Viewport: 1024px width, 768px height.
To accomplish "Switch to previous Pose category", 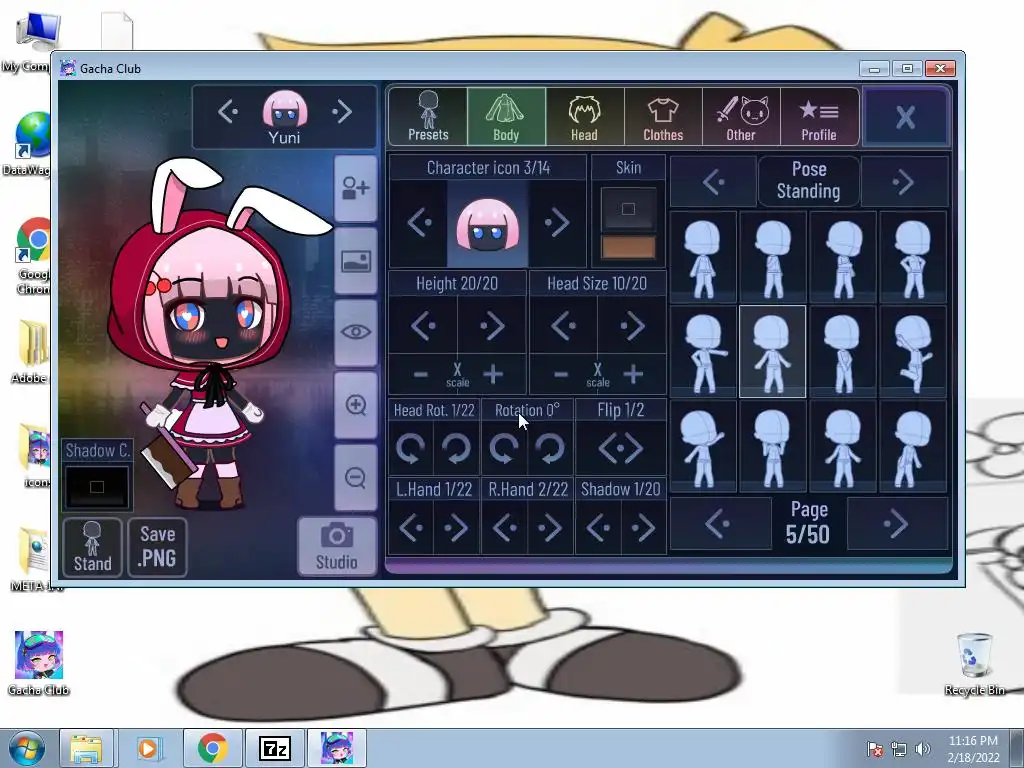I will [713, 182].
